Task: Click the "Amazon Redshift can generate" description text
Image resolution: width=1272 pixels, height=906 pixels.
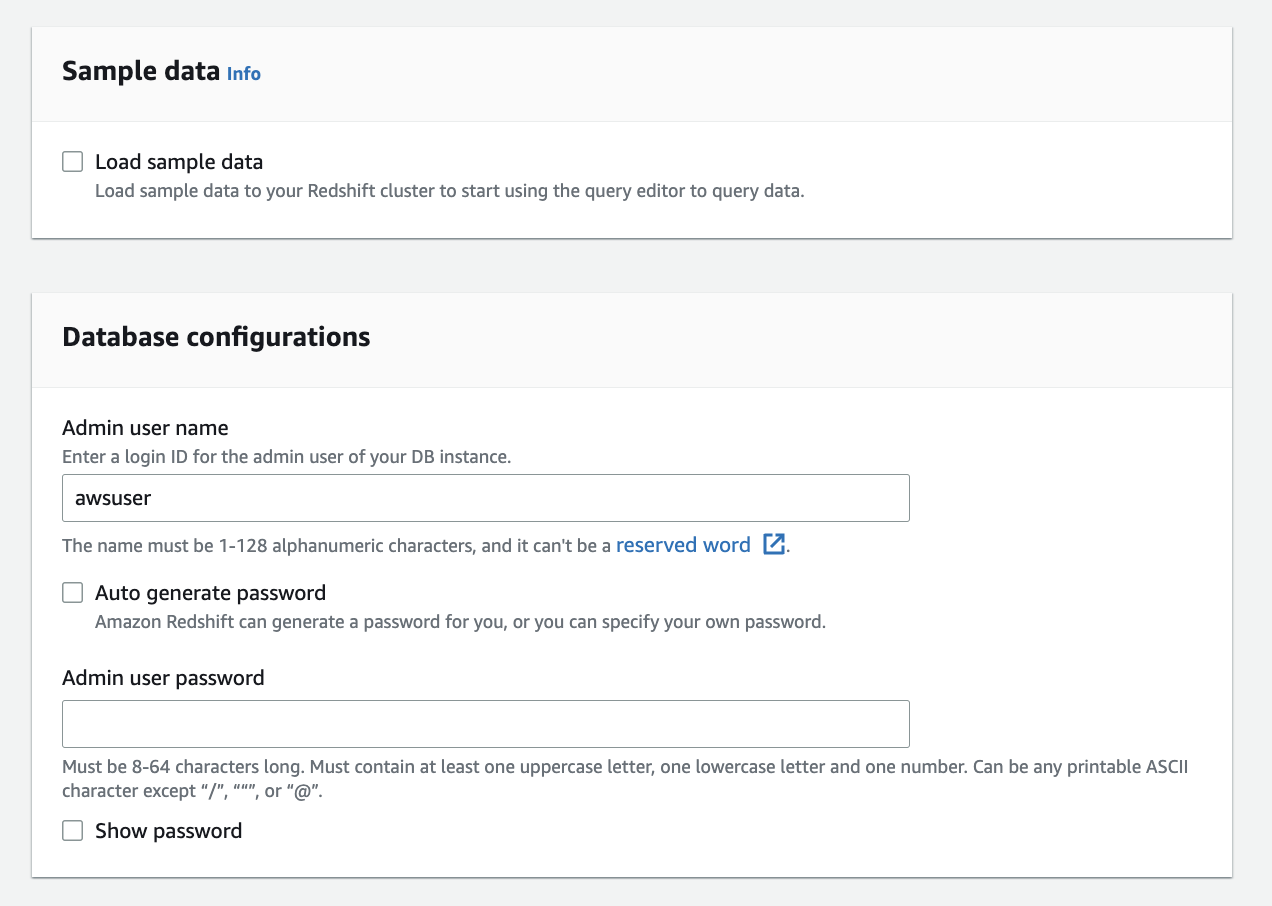Action: click(x=460, y=621)
